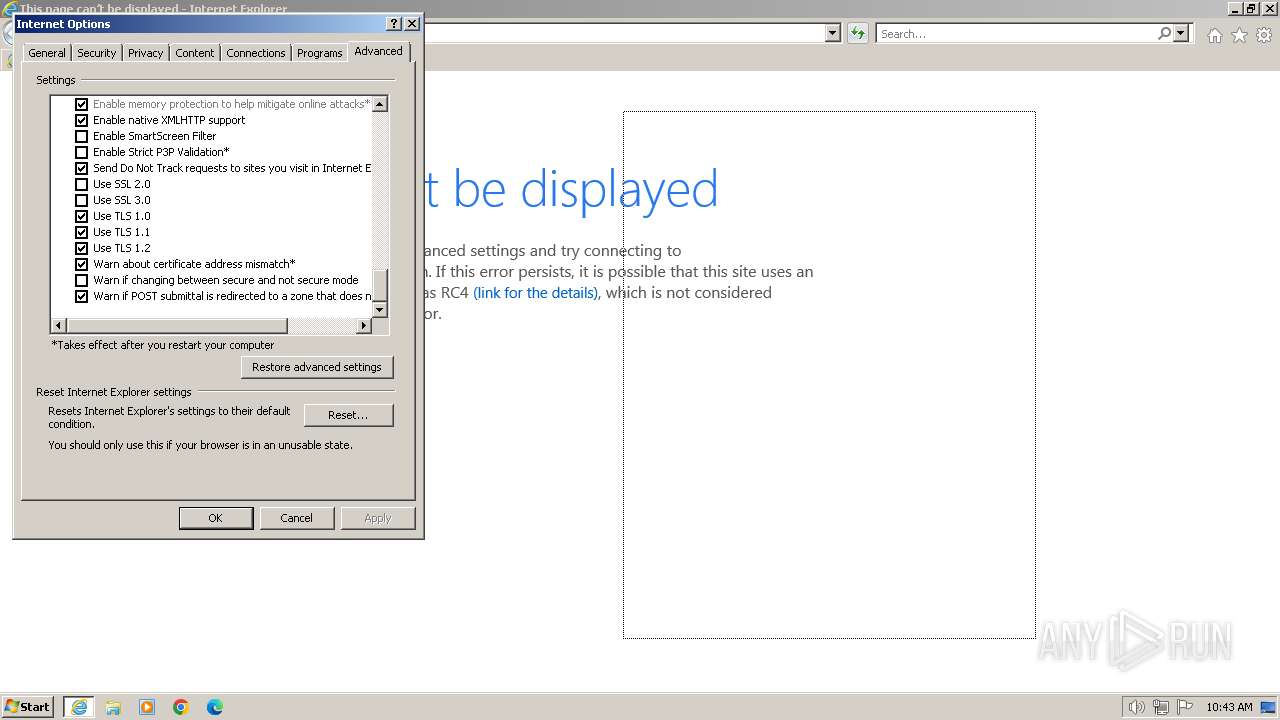Viewport: 1280px width, 720px height.
Task: Click the vertical scrollbar thumb in settings
Action: (x=380, y=286)
